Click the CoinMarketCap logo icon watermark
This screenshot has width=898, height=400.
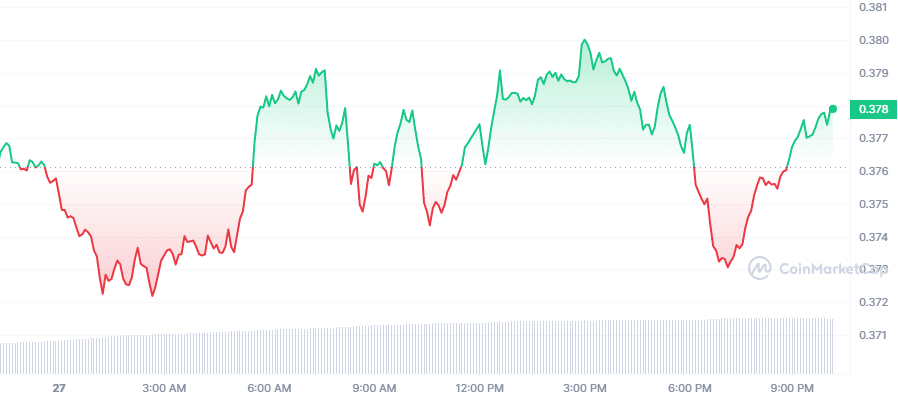coord(759,267)
